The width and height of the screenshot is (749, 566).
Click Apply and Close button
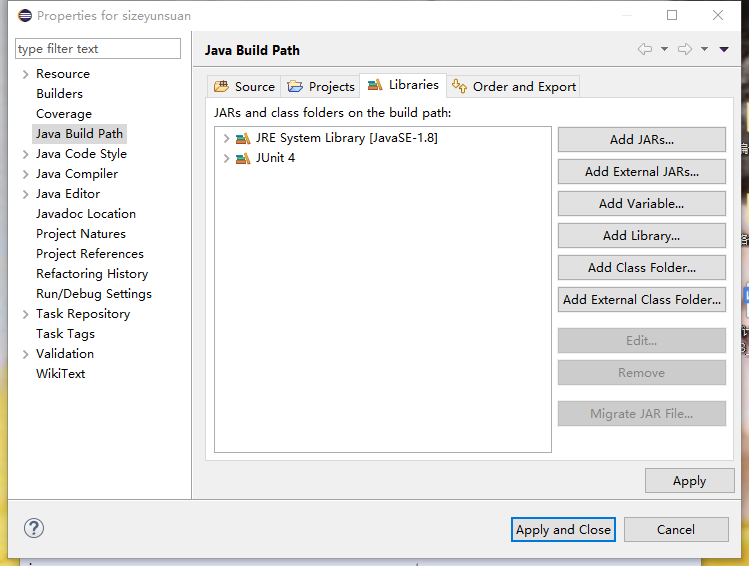coord(563,530)
